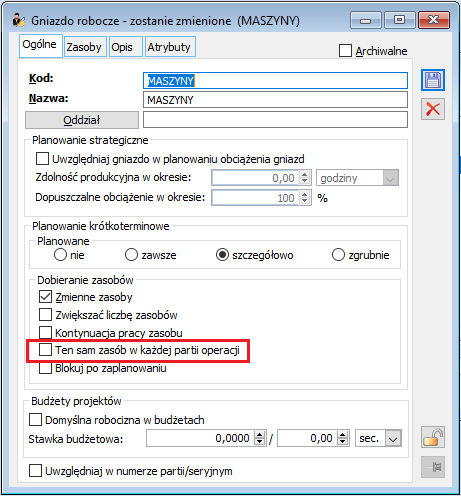
Task: Increase Stawka budżetowa value with up arrow
Action: pyautogui.click(x=259, y=435)
